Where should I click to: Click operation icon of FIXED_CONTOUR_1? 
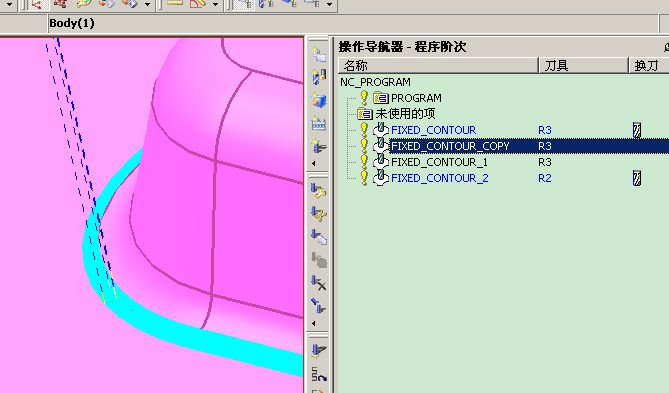point(381,162)
